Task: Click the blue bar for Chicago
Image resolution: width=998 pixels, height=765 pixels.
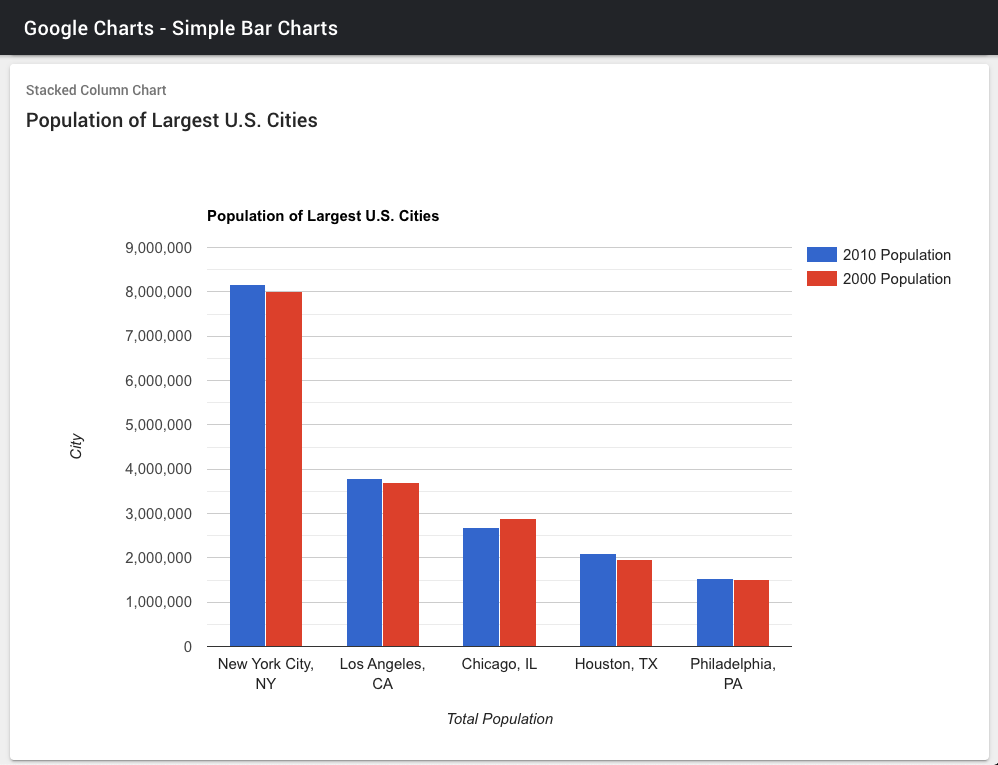Action: (x=481, y=587)
